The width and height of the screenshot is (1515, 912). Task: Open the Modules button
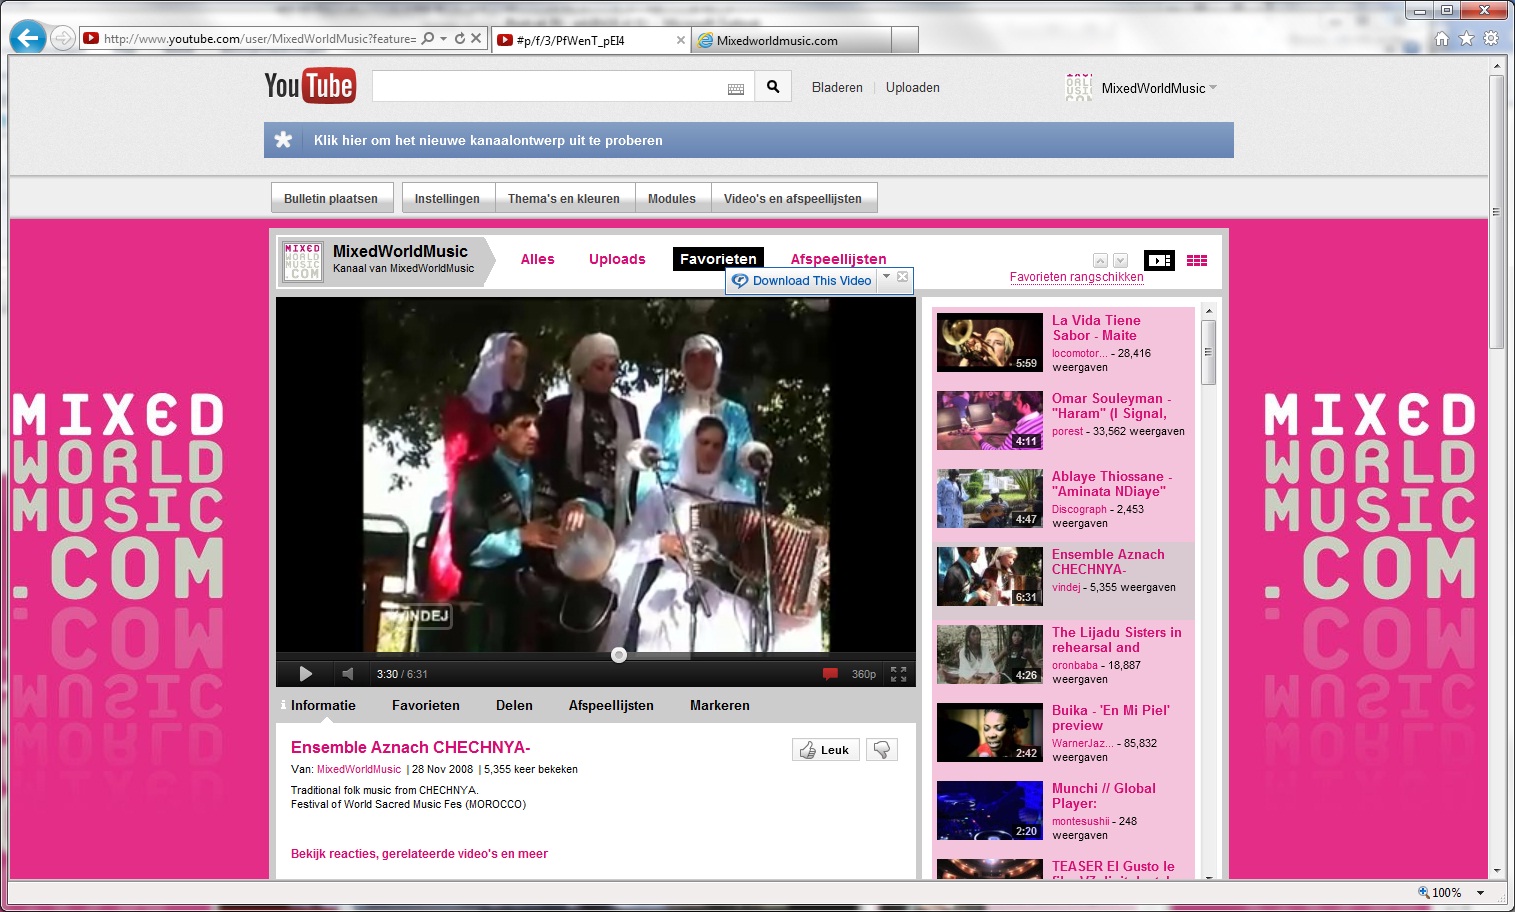672,198
